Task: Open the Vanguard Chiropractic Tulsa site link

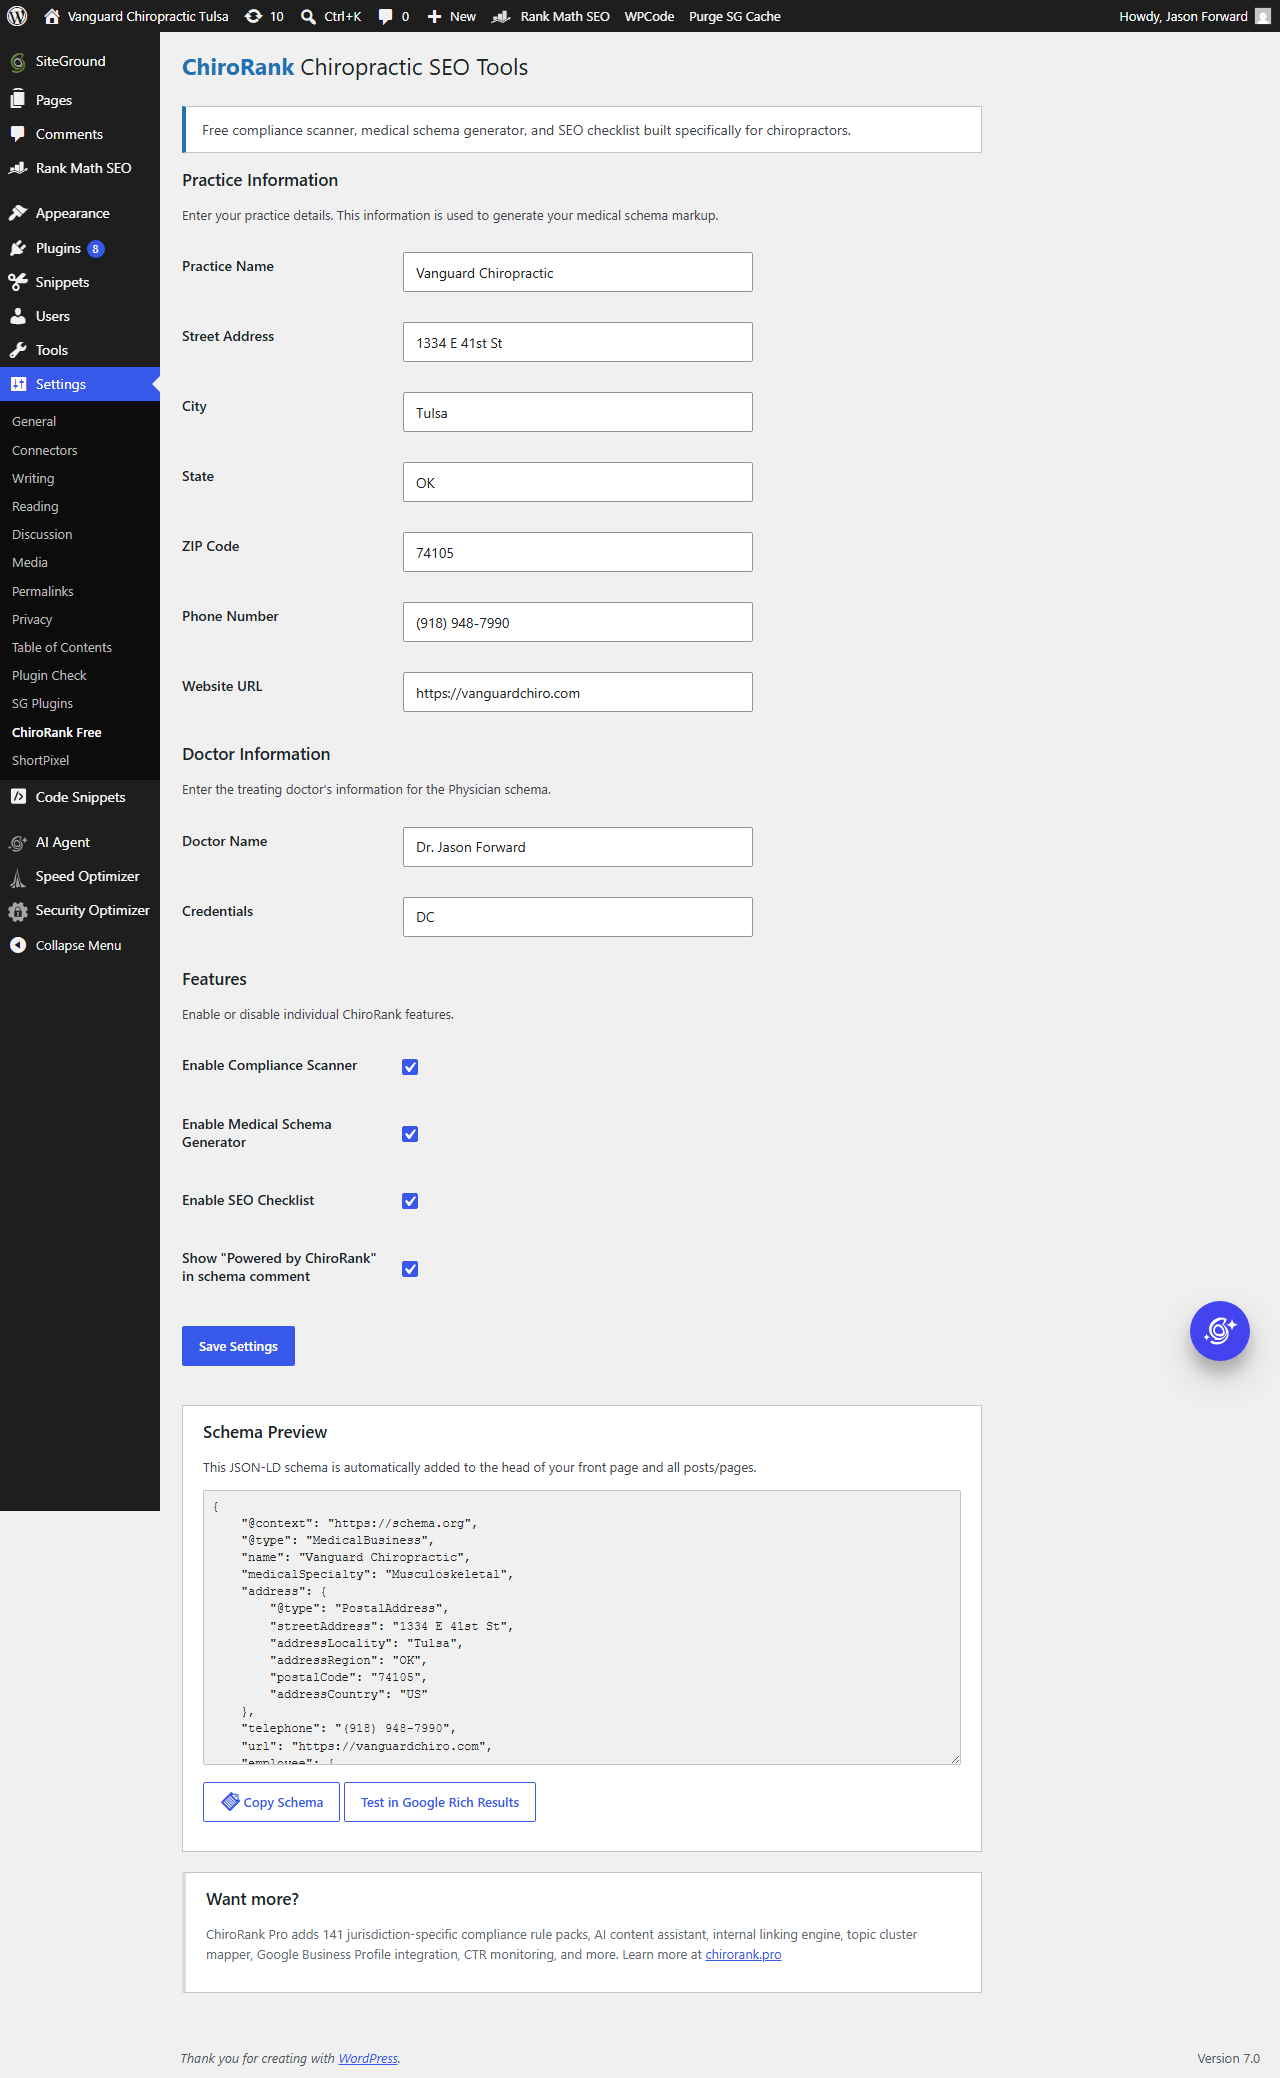Action: pyautogui.click(x=136, y=16)
